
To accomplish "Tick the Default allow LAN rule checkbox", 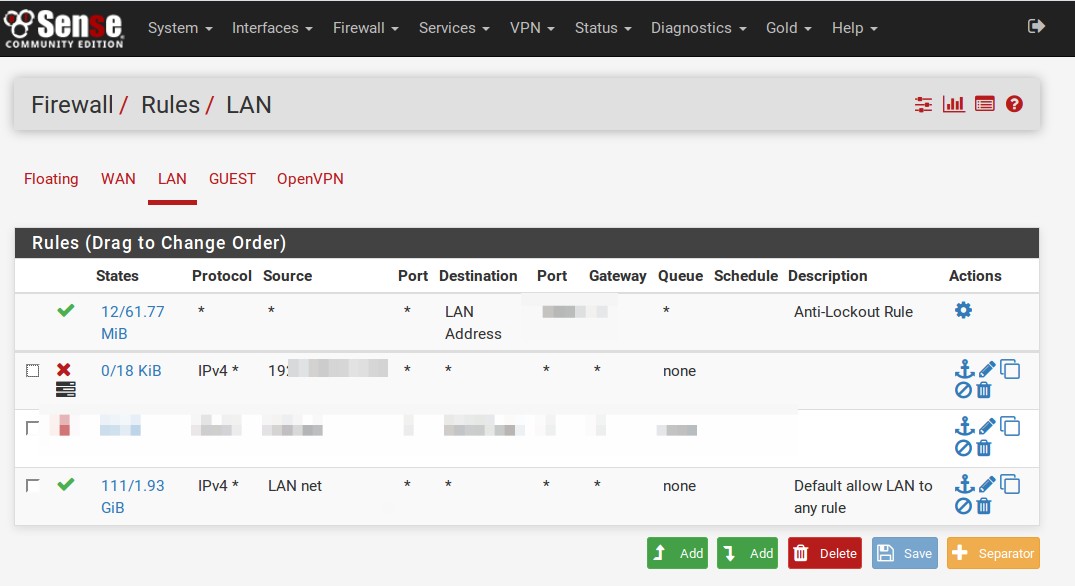I will point(33,485).
